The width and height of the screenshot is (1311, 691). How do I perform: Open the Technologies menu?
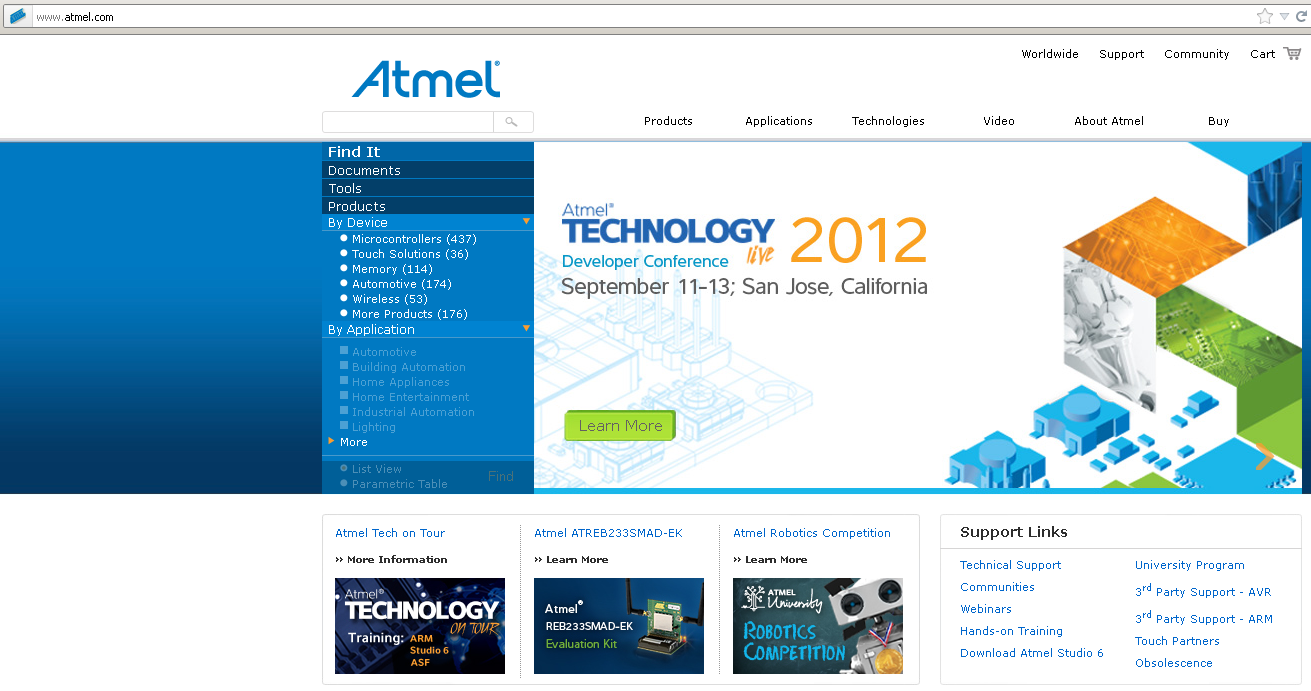[x=888, y=121]
